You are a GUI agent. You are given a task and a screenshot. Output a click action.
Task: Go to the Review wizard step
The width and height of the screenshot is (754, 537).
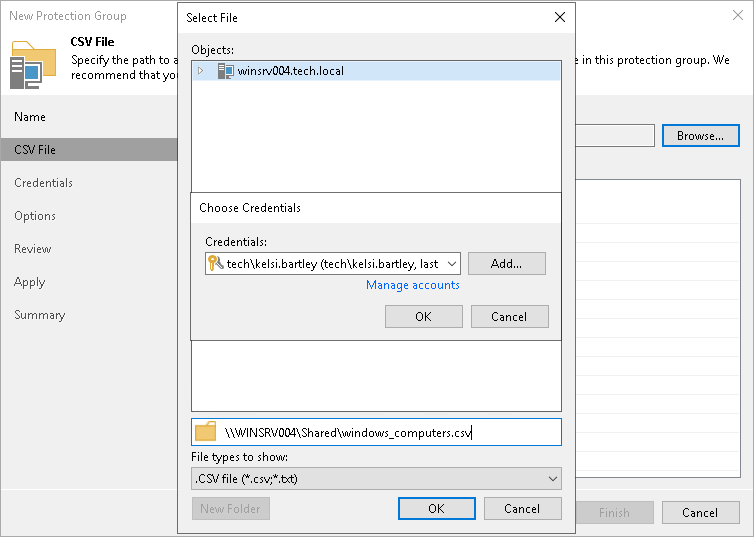[33, 249]
